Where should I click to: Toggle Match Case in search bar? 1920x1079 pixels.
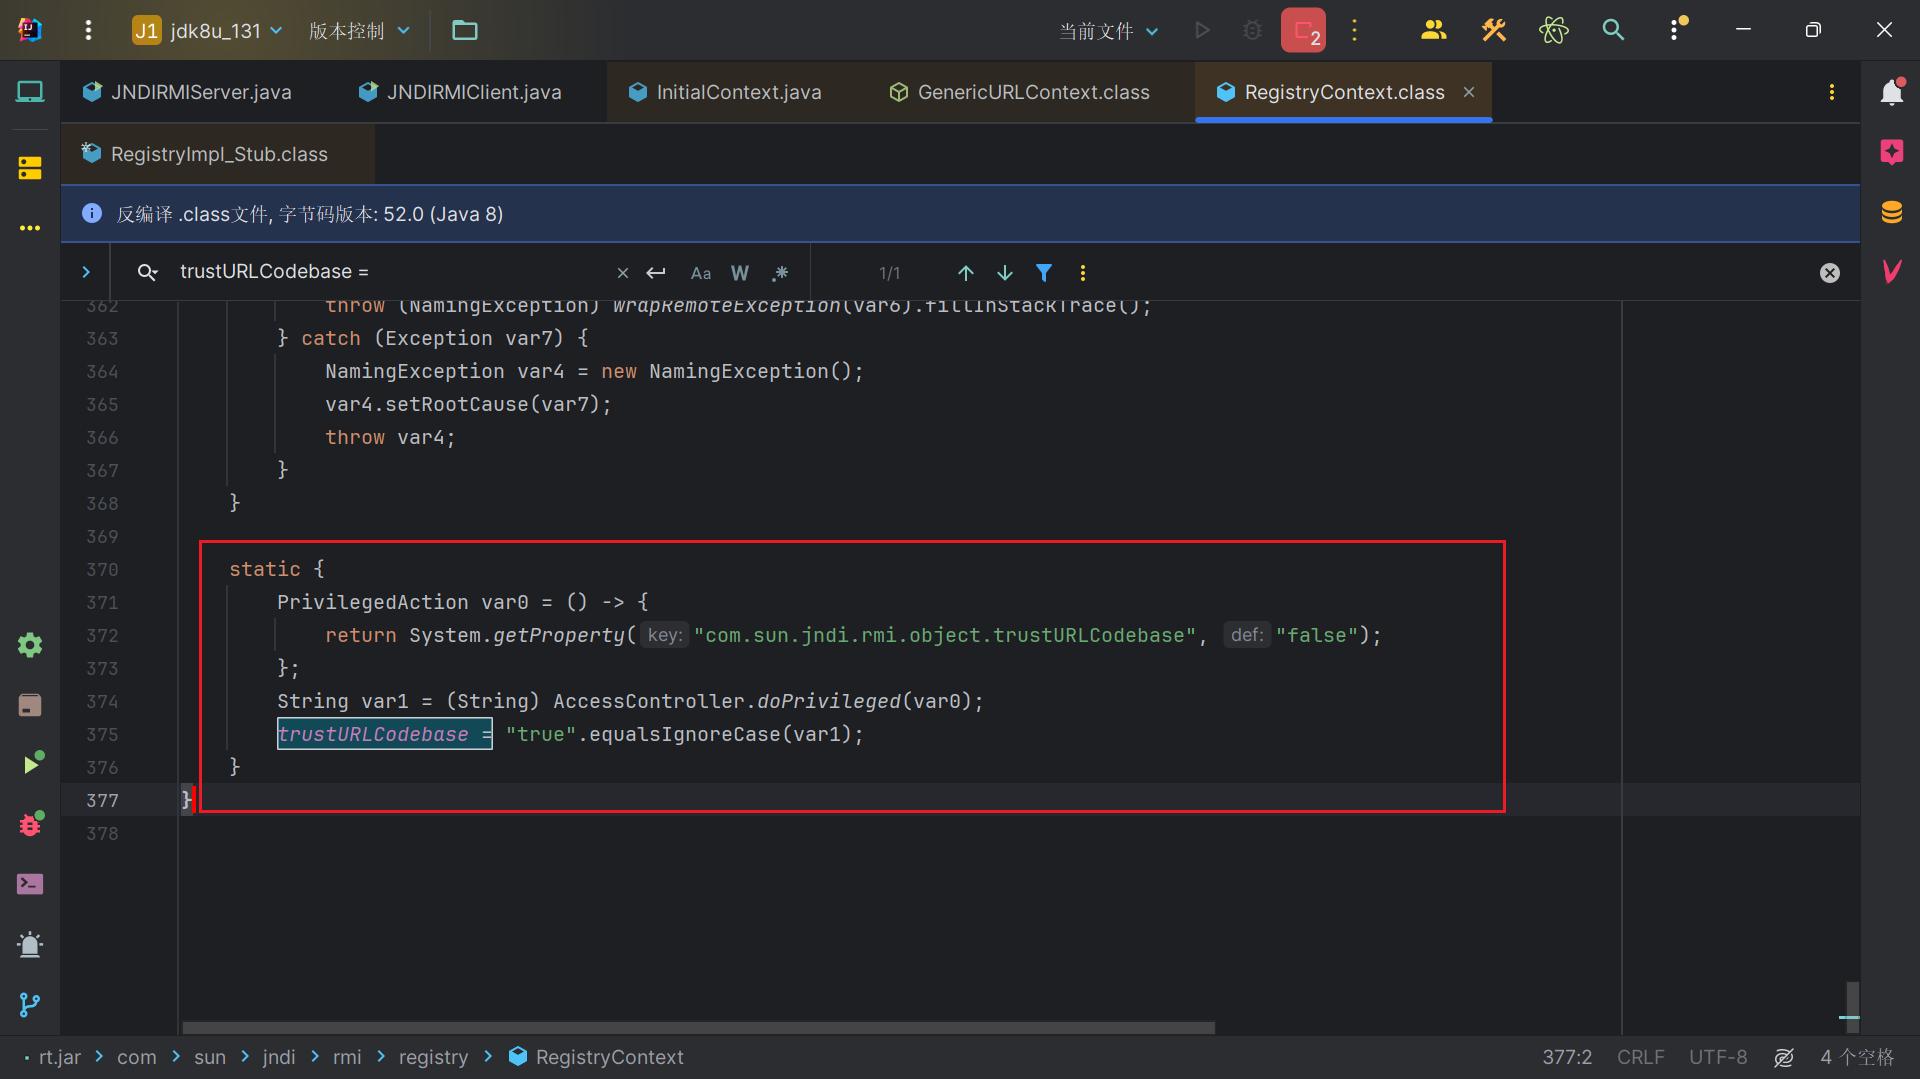click(x=701, y=273)
